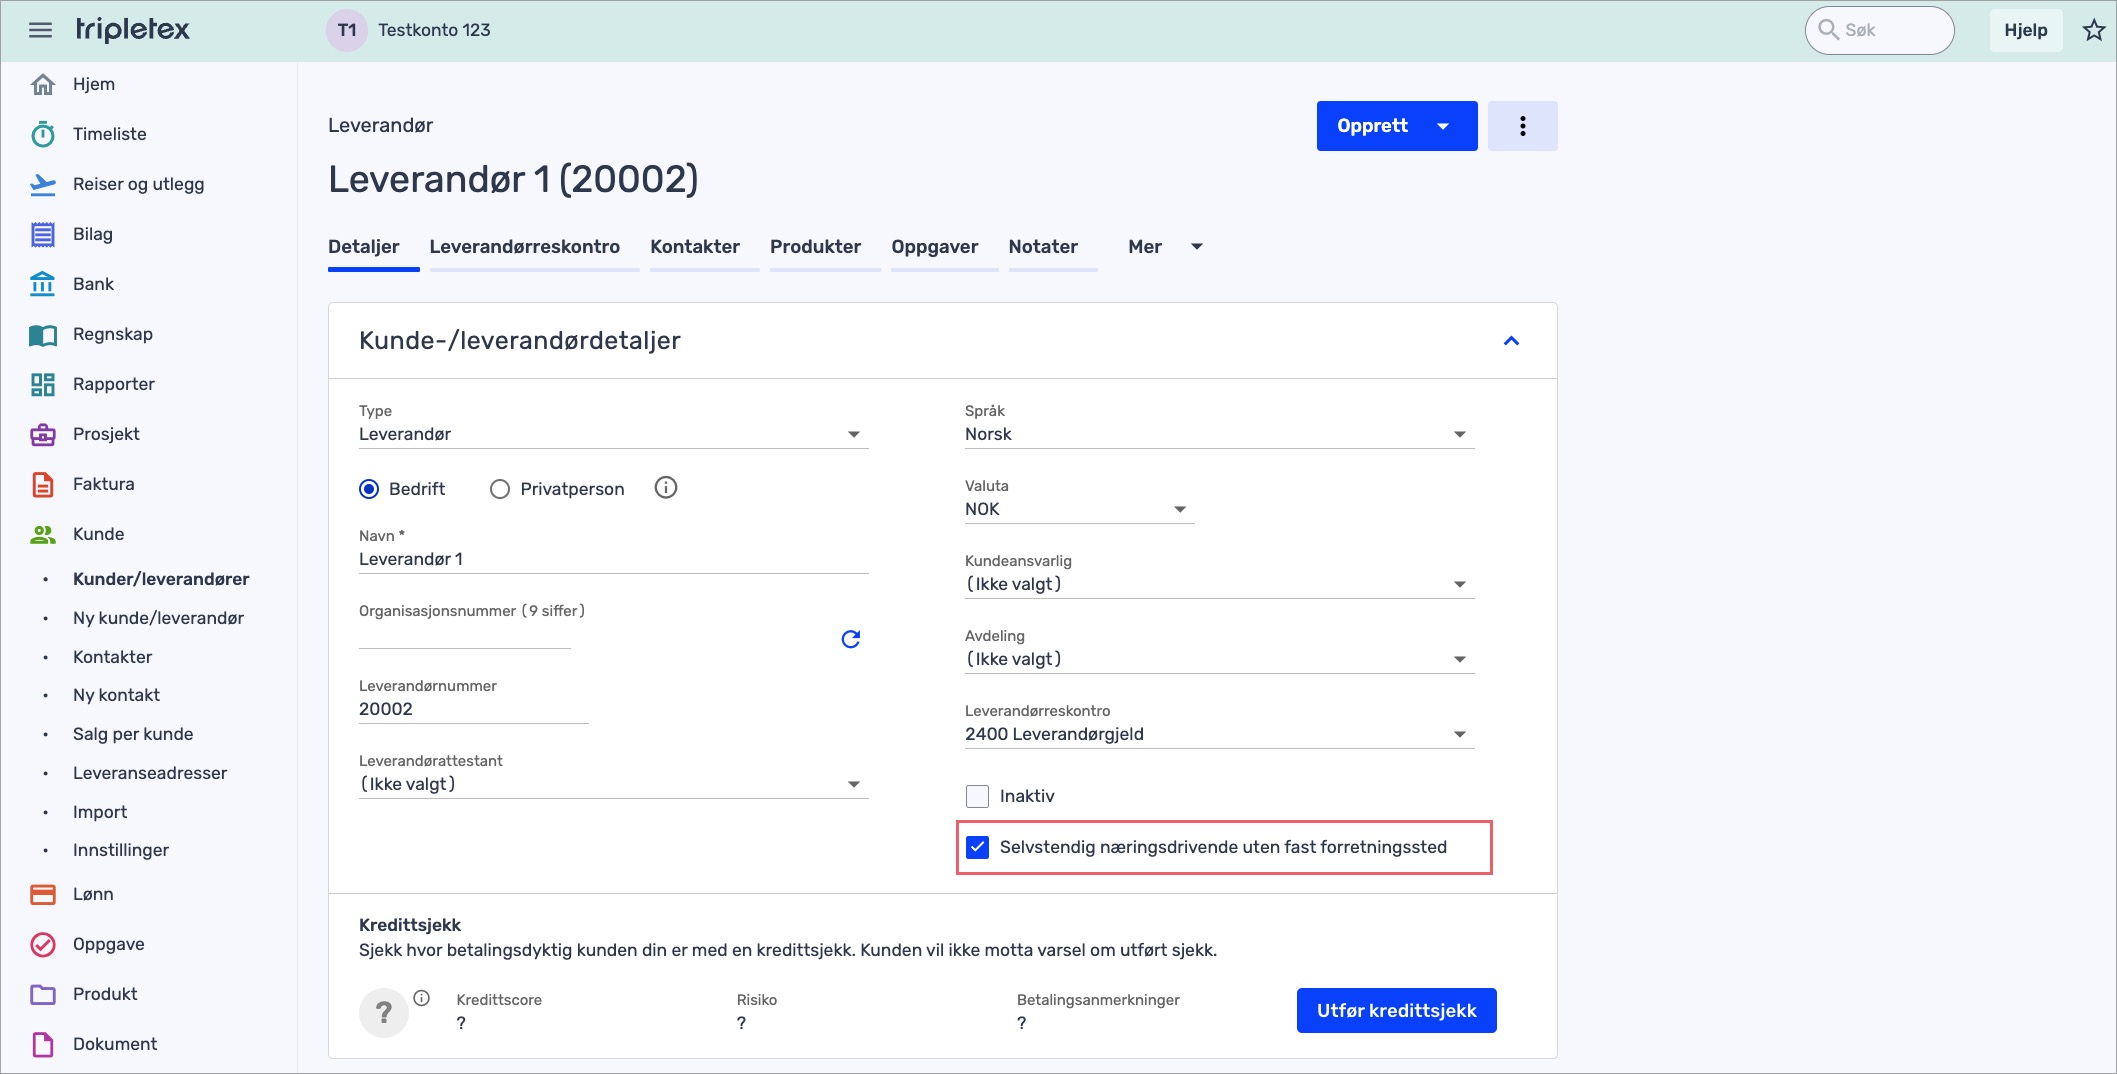
Task: Click the Bank building icon
Action: click(x=43, y=284)
